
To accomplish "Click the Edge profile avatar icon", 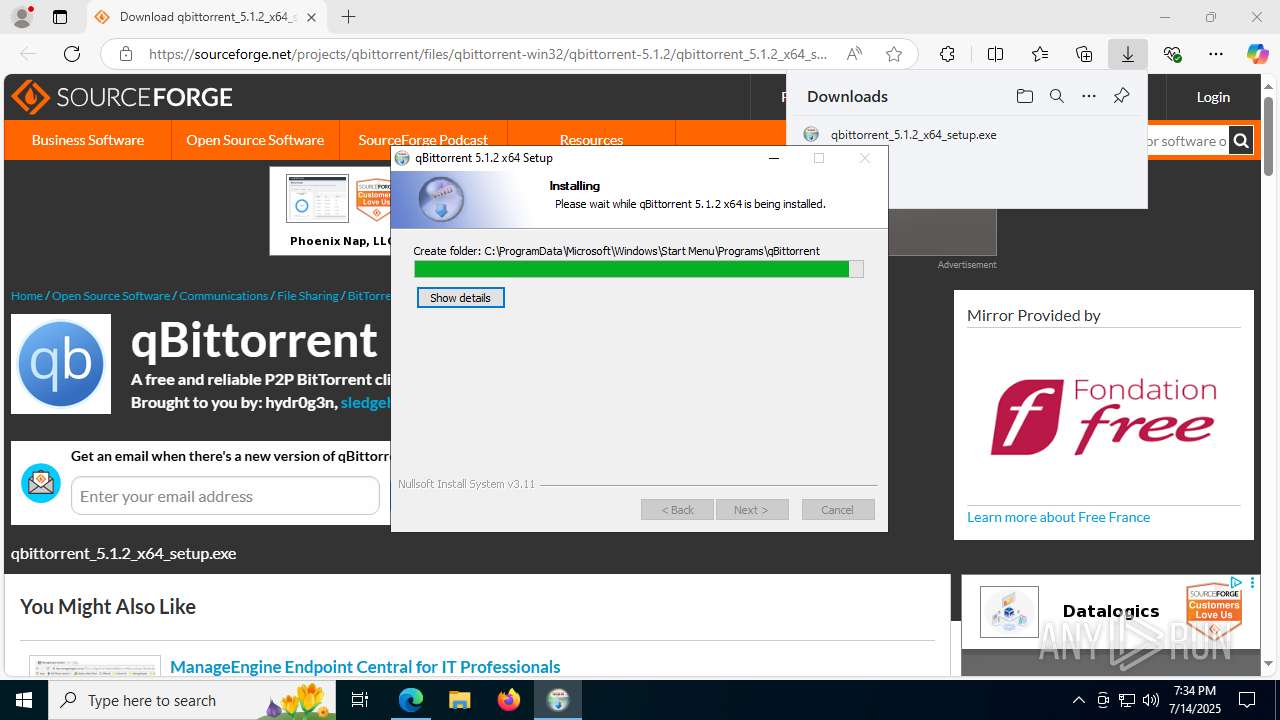I will click(x=21, y=17).
